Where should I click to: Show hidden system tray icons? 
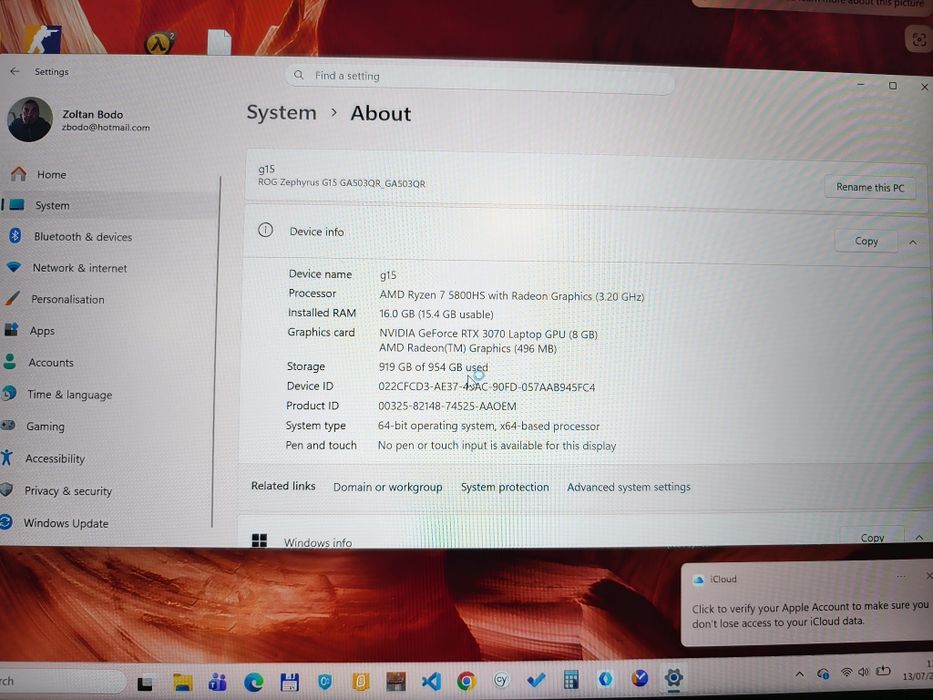tap(800, 674)
